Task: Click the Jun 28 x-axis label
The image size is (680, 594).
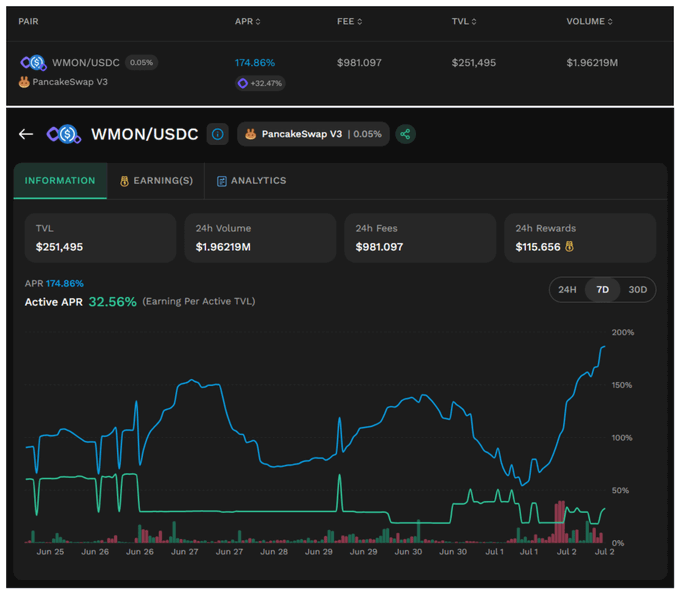Action: pos(274,552)
